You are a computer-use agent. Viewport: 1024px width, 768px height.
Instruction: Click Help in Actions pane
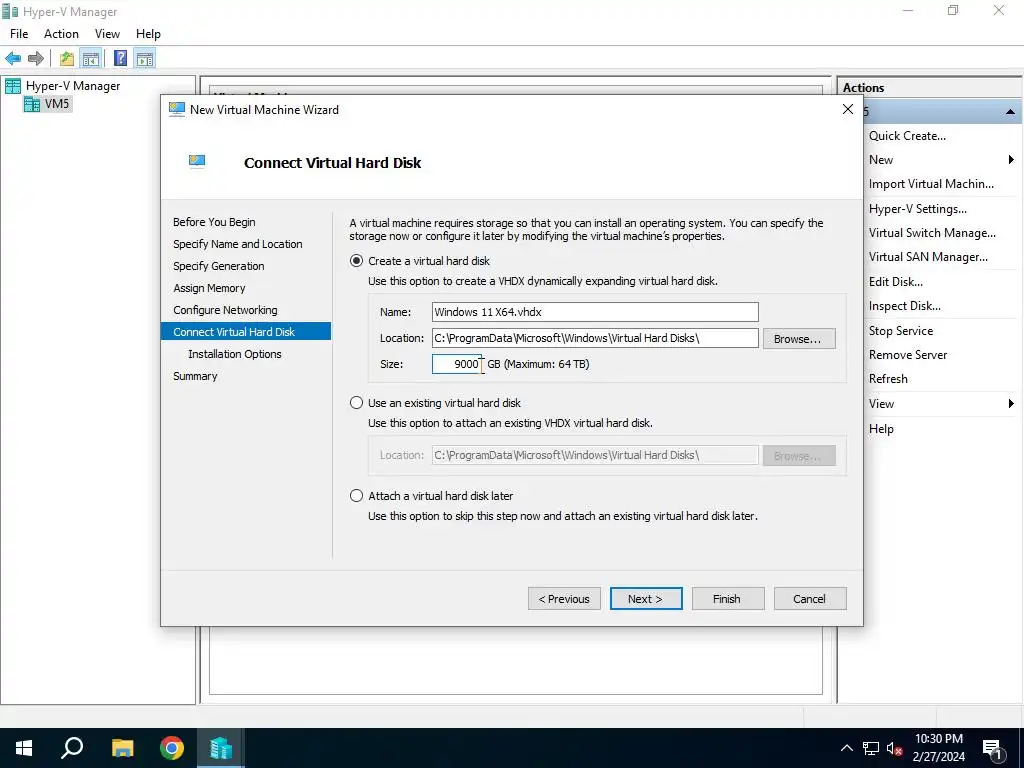[x=881, y=429]
